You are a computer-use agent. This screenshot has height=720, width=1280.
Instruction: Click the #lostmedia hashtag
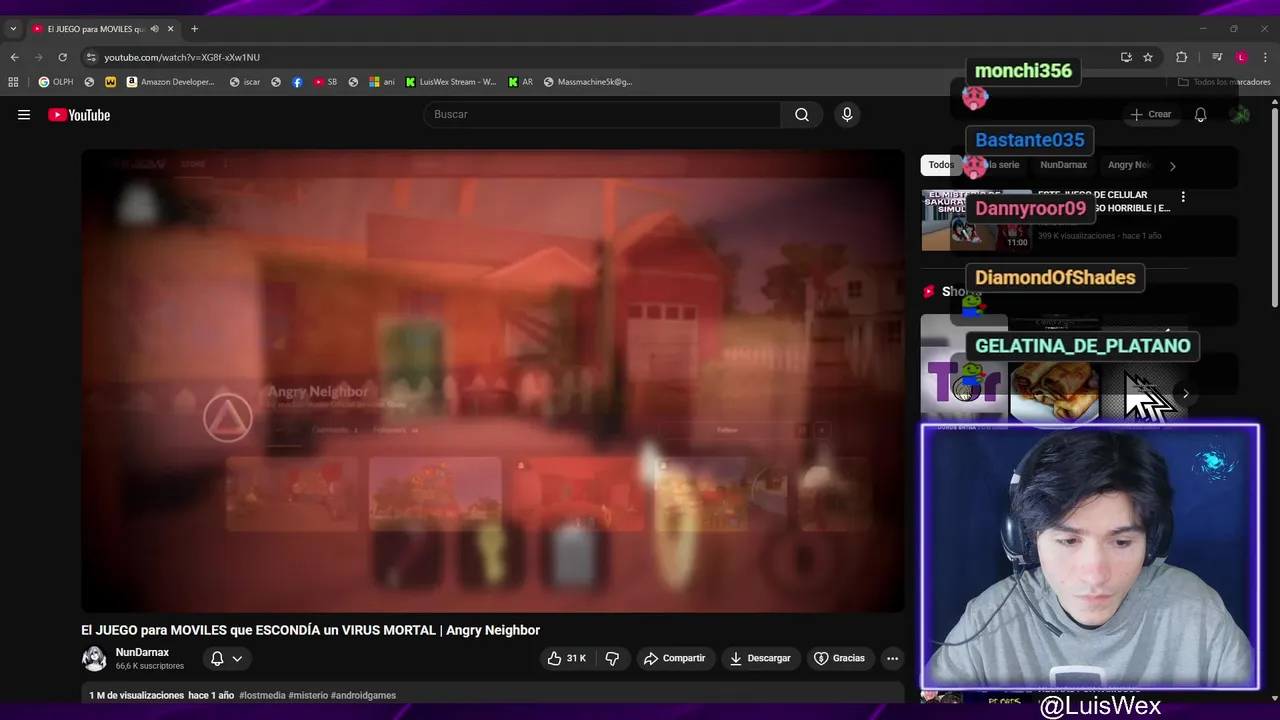pyautogui.click(x=262, y=695)
